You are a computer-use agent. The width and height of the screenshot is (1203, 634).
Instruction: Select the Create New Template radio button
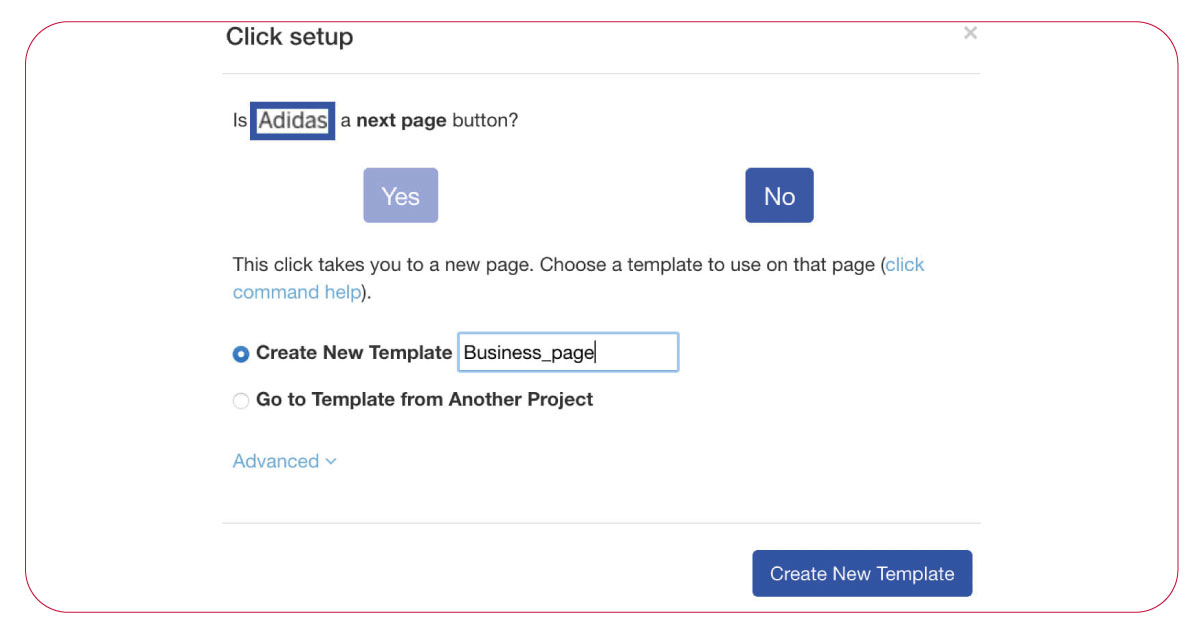241,354
